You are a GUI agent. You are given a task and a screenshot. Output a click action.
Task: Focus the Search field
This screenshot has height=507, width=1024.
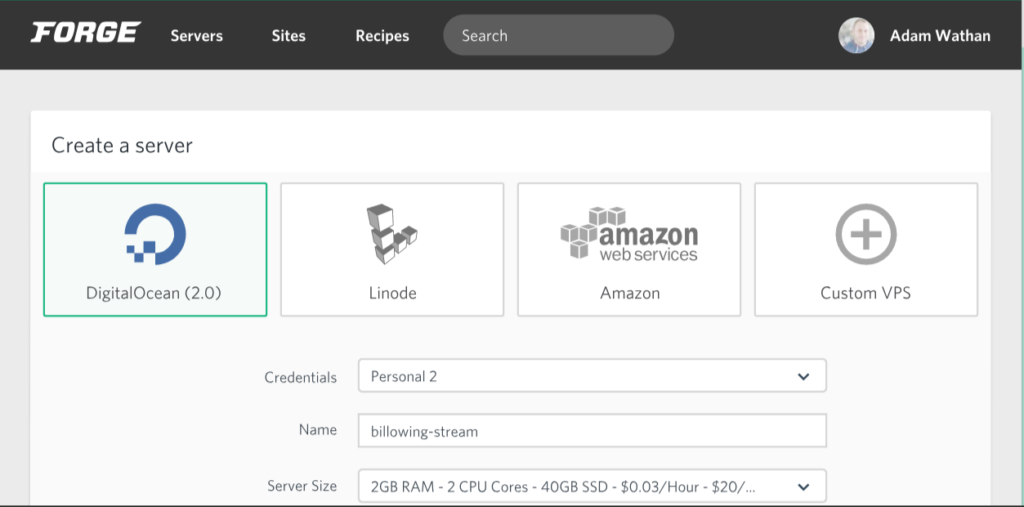(558, 35)
